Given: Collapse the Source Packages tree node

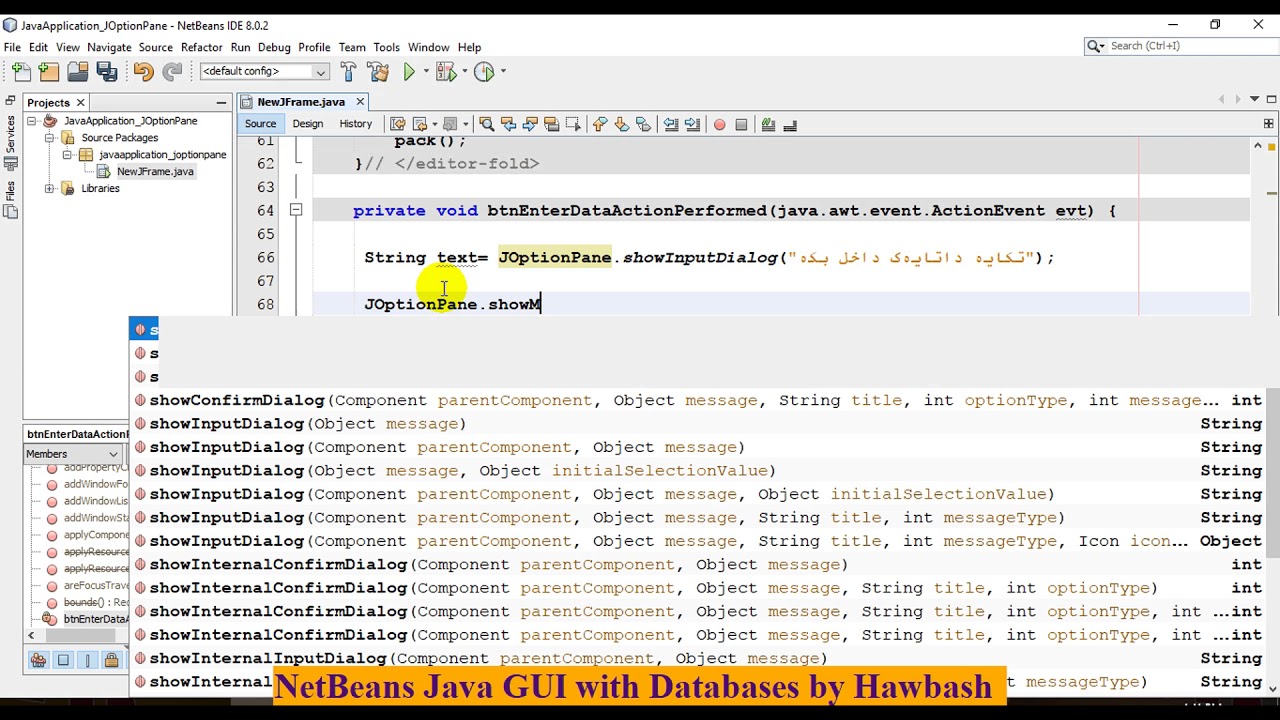Looking at the screenshot, I should coord(49,138).
